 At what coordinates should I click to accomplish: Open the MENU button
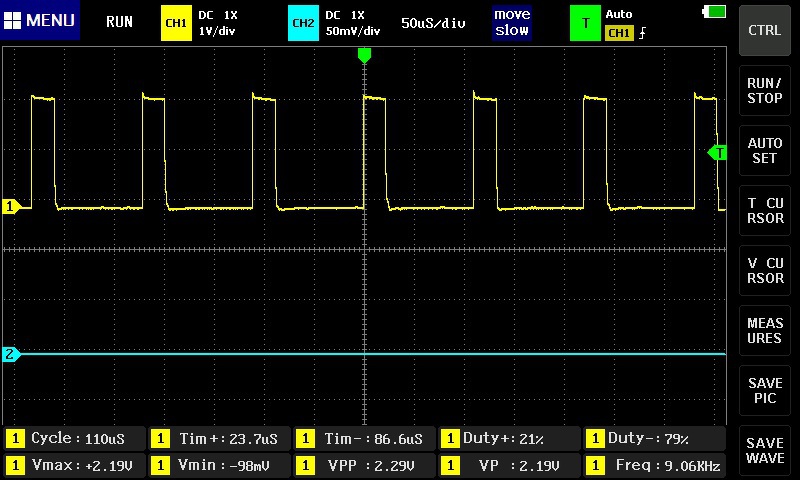[40, 20]
